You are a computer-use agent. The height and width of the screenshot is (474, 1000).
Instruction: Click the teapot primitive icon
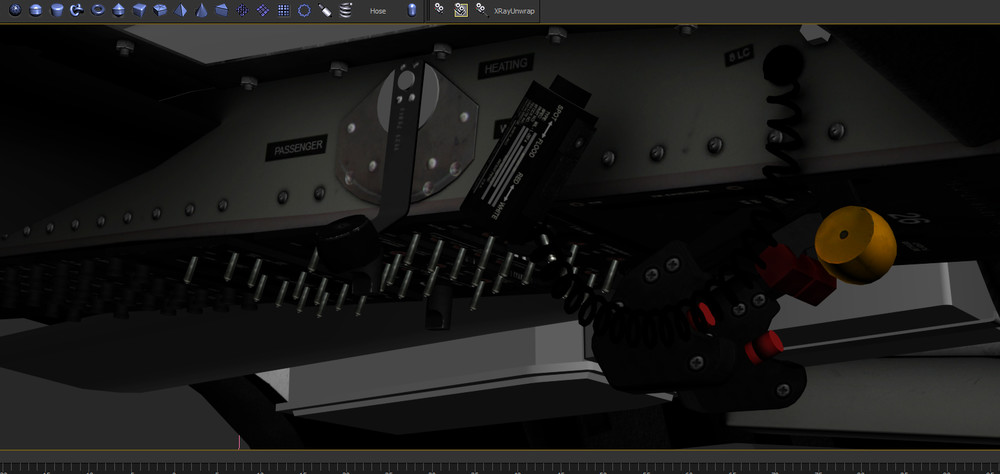click(77, 11)
